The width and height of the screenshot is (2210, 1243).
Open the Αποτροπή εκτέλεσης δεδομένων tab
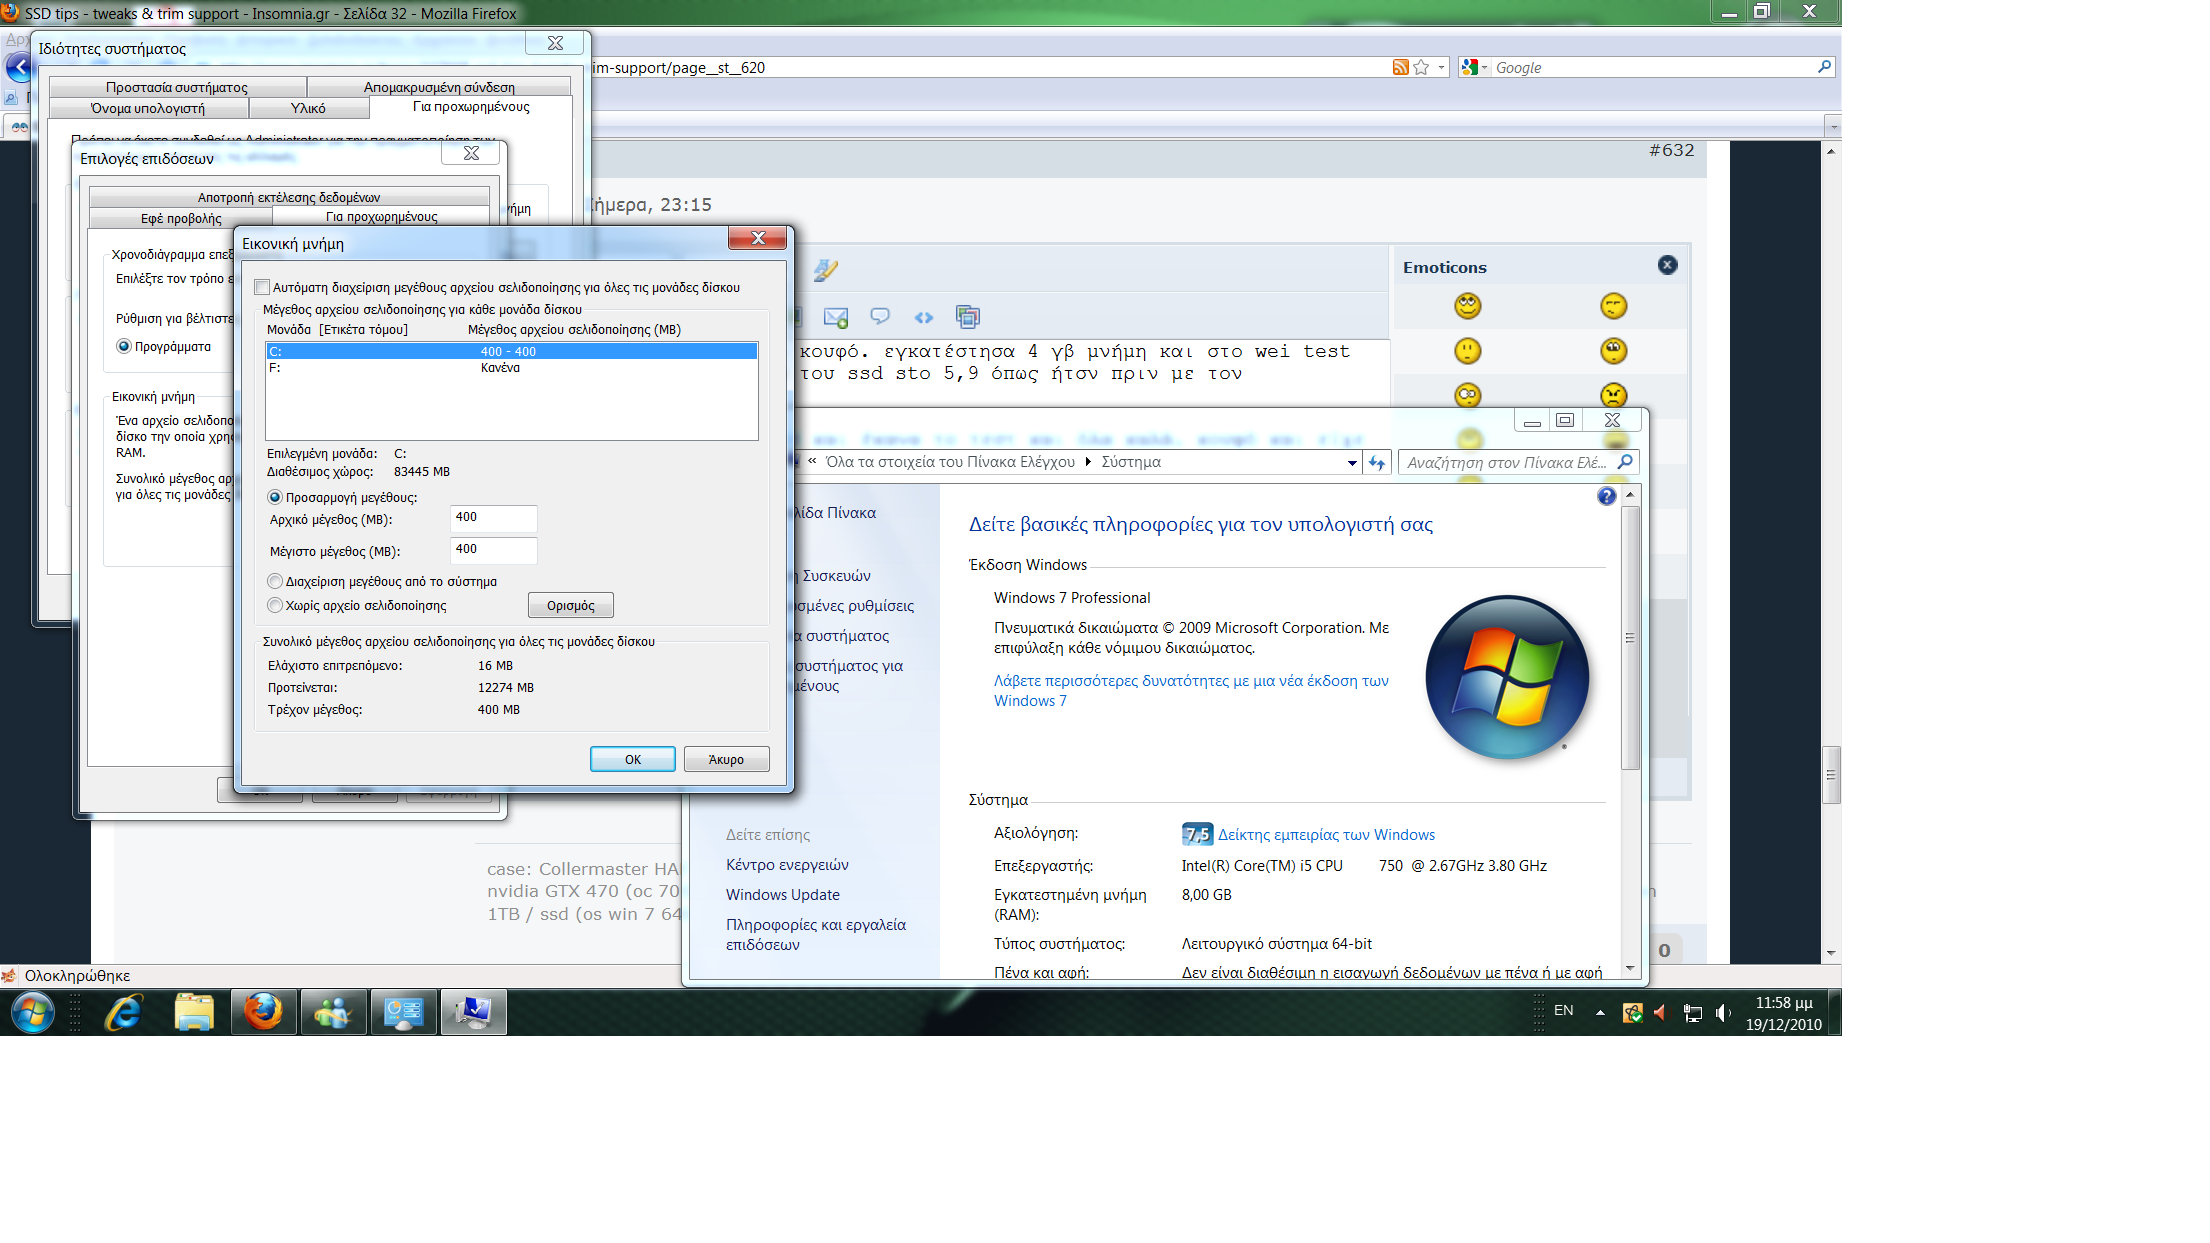click(x=289, y=197)
